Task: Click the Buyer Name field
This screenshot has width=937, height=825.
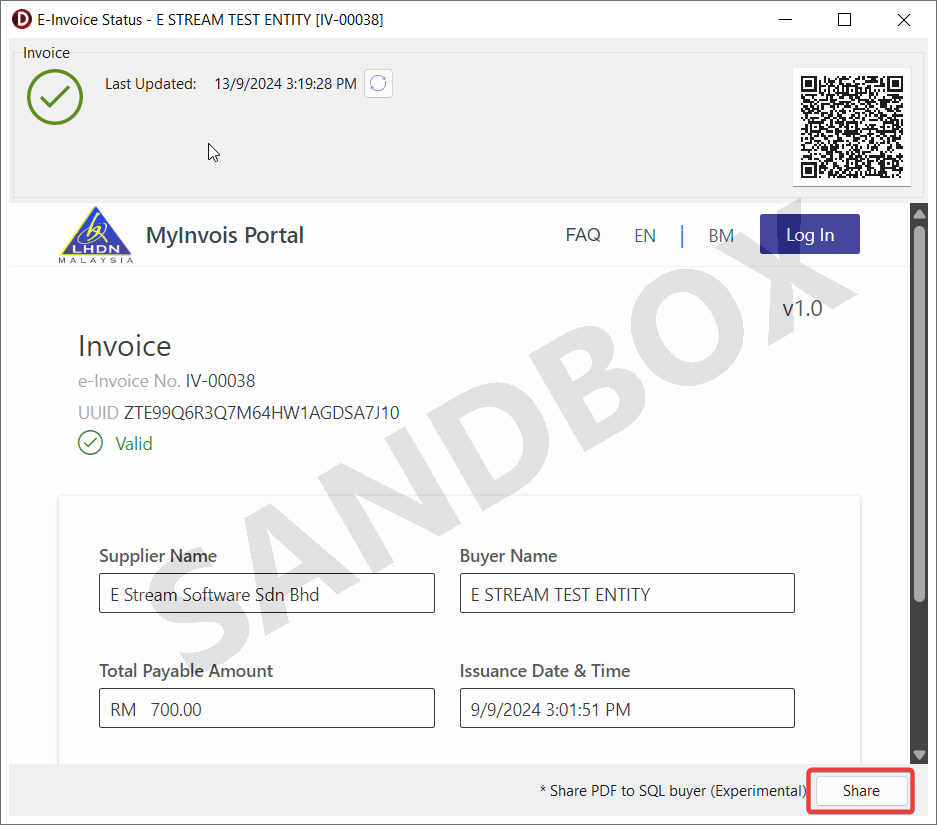Action: pyautogui.click(x=627, y=594)
